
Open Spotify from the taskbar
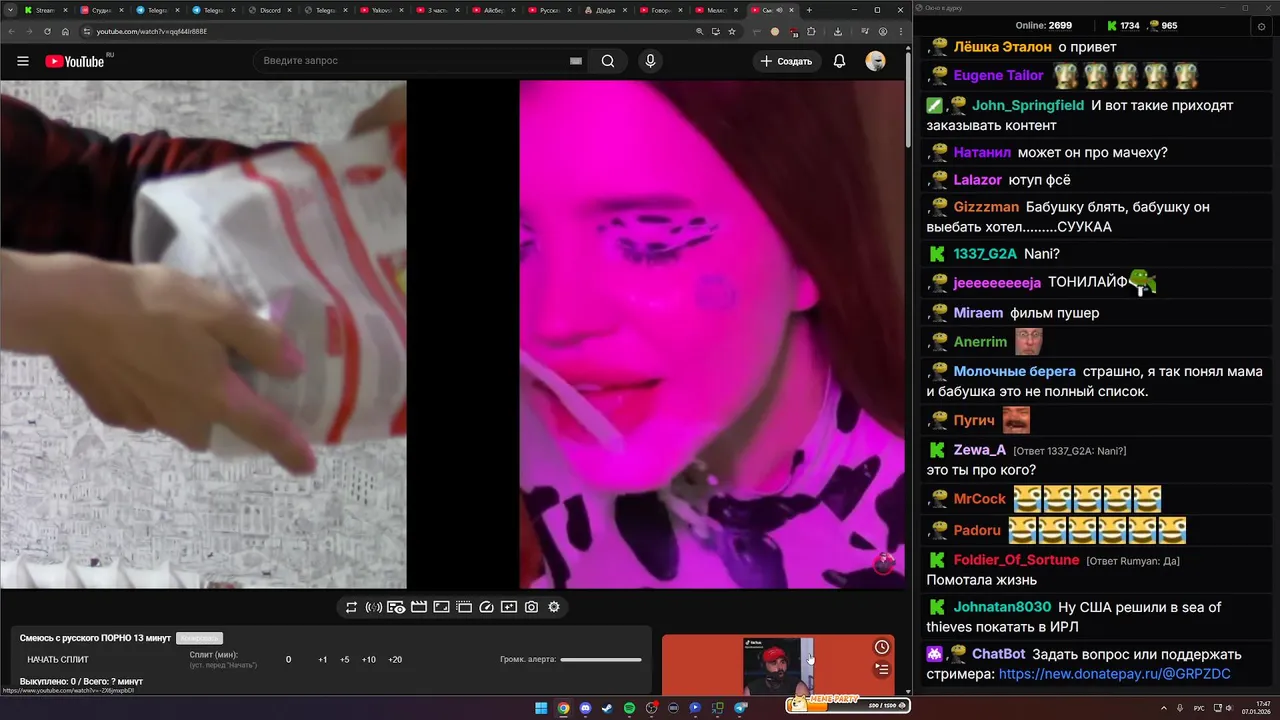pos(629,708)
